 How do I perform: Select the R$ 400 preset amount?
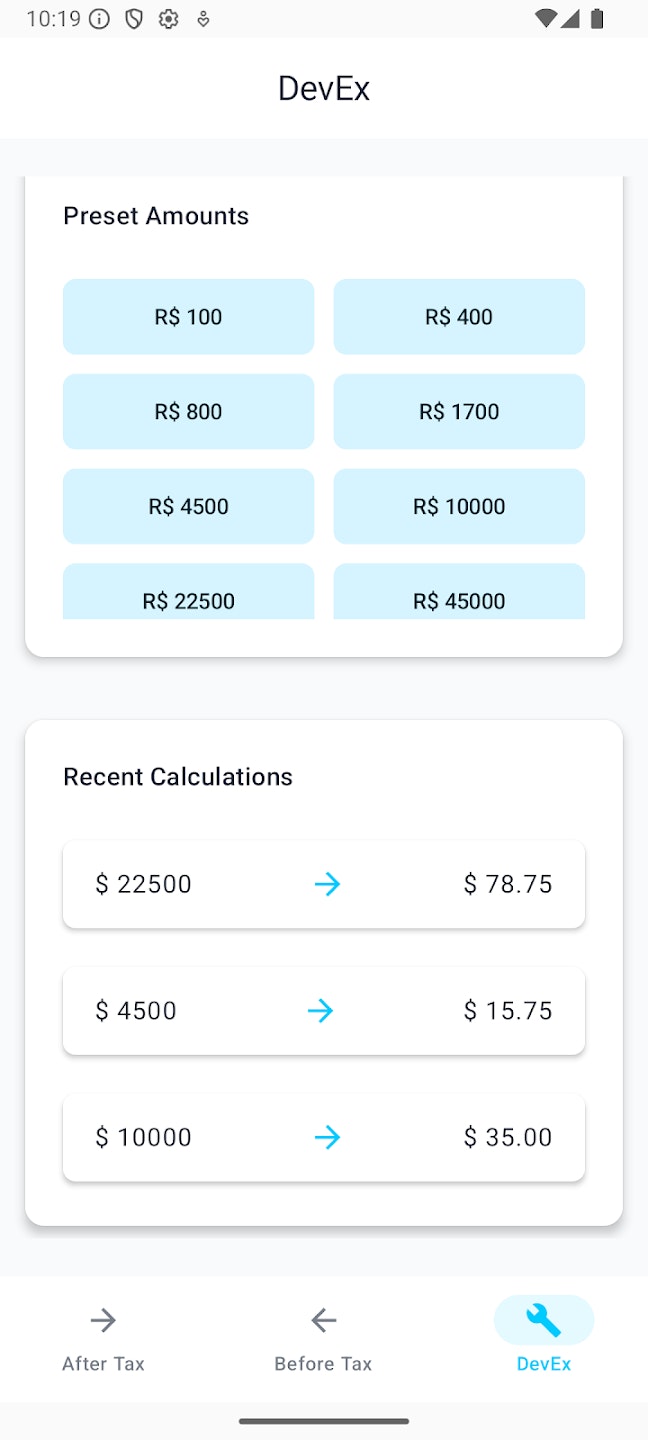(459, 317)
